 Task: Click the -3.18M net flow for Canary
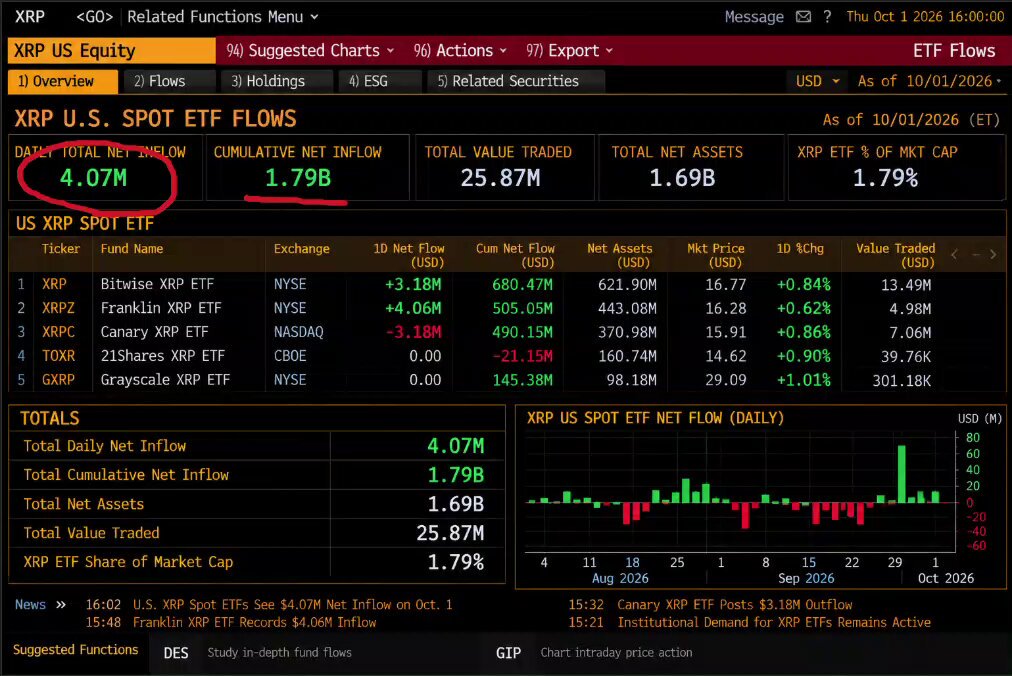[414, 332]
